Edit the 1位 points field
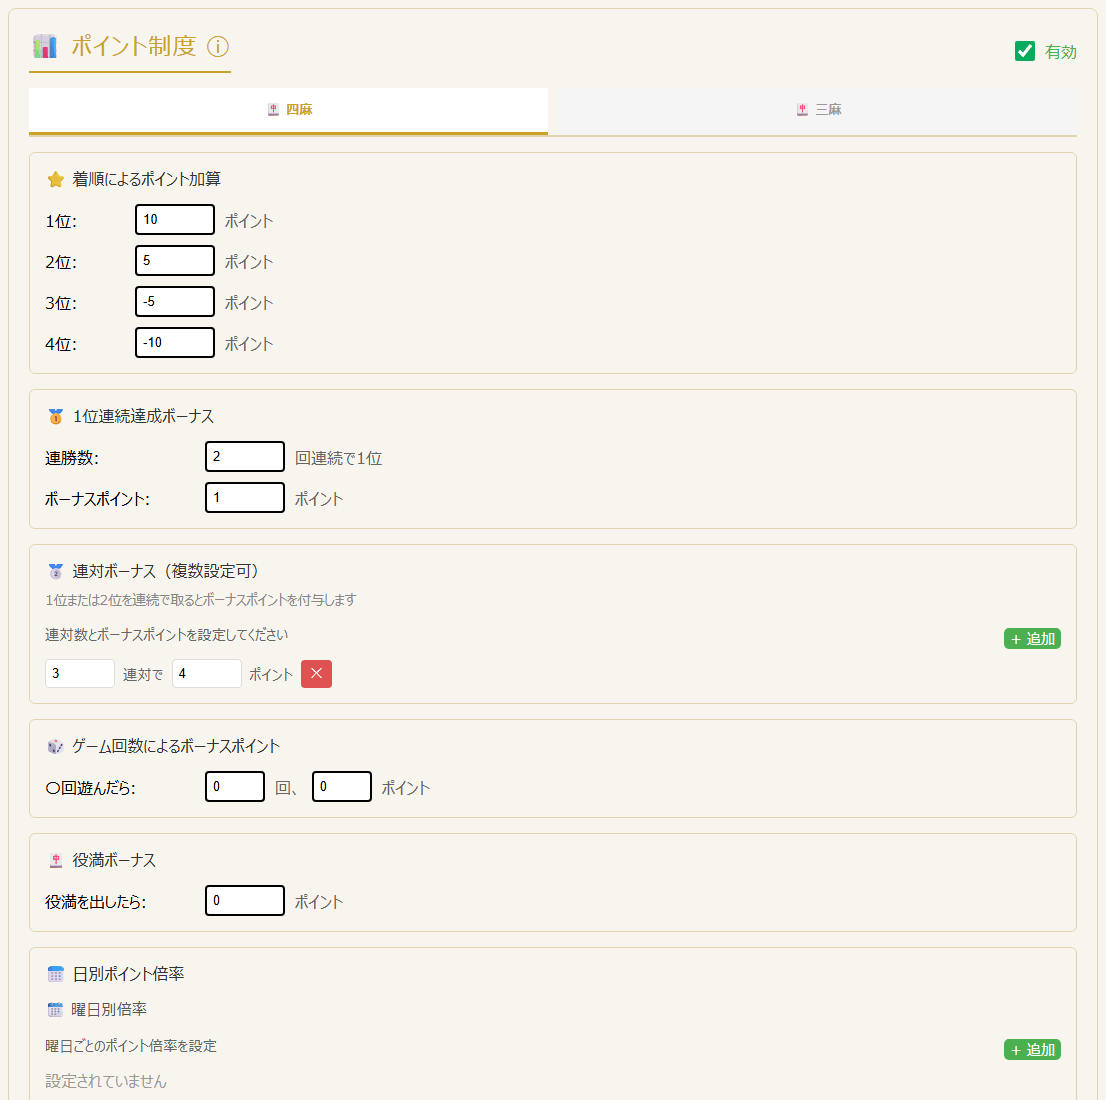This screenshot has height=1100, width=1106. pos(175,219)
